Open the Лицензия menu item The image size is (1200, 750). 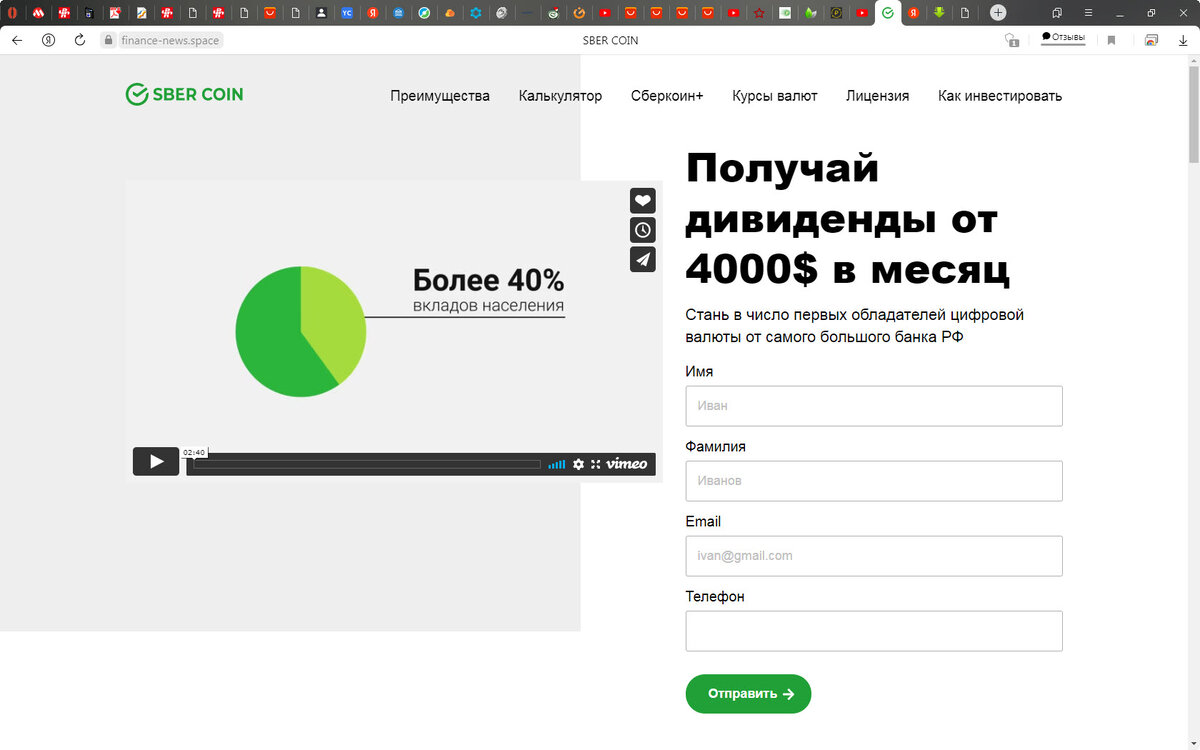point(878,96)
